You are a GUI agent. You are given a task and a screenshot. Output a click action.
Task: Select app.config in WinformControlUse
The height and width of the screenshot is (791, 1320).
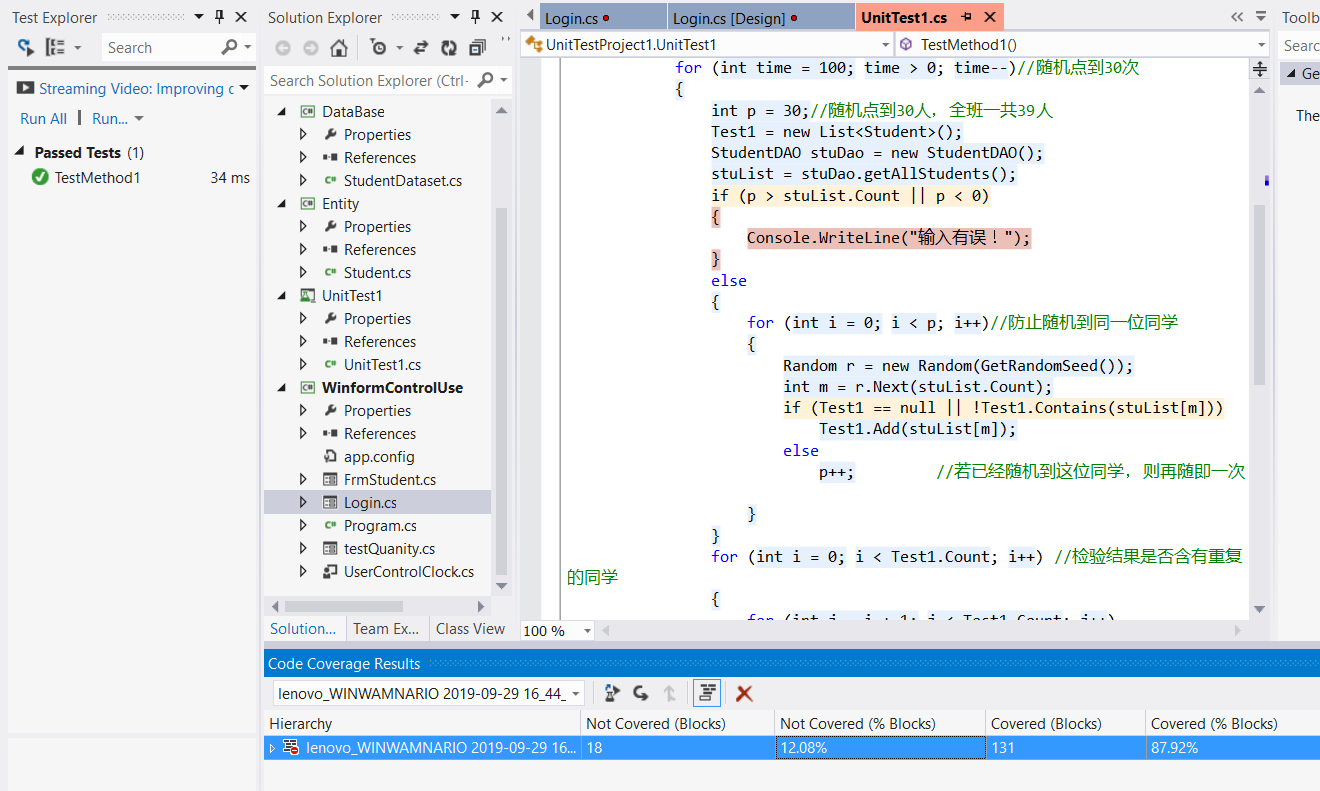click(378, 457)
